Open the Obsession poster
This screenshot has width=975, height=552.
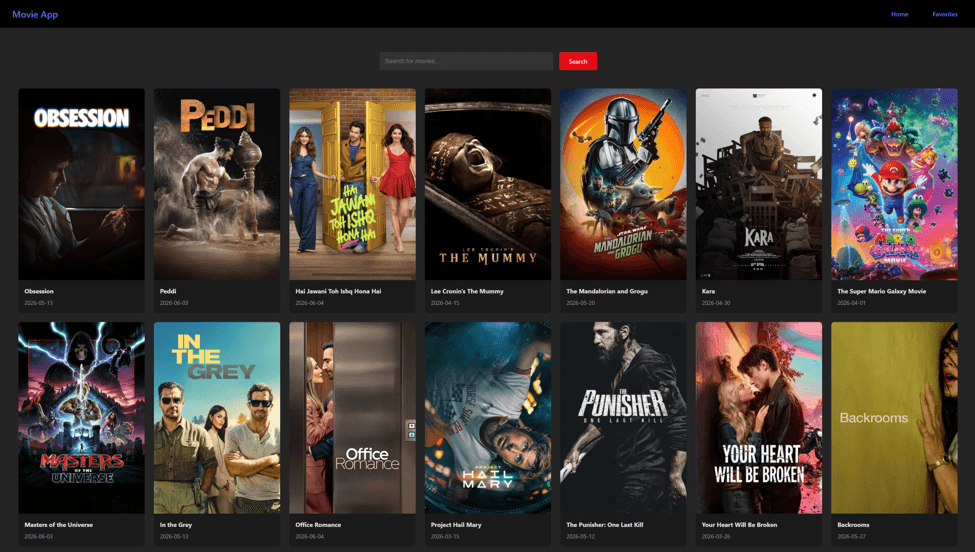81,184
